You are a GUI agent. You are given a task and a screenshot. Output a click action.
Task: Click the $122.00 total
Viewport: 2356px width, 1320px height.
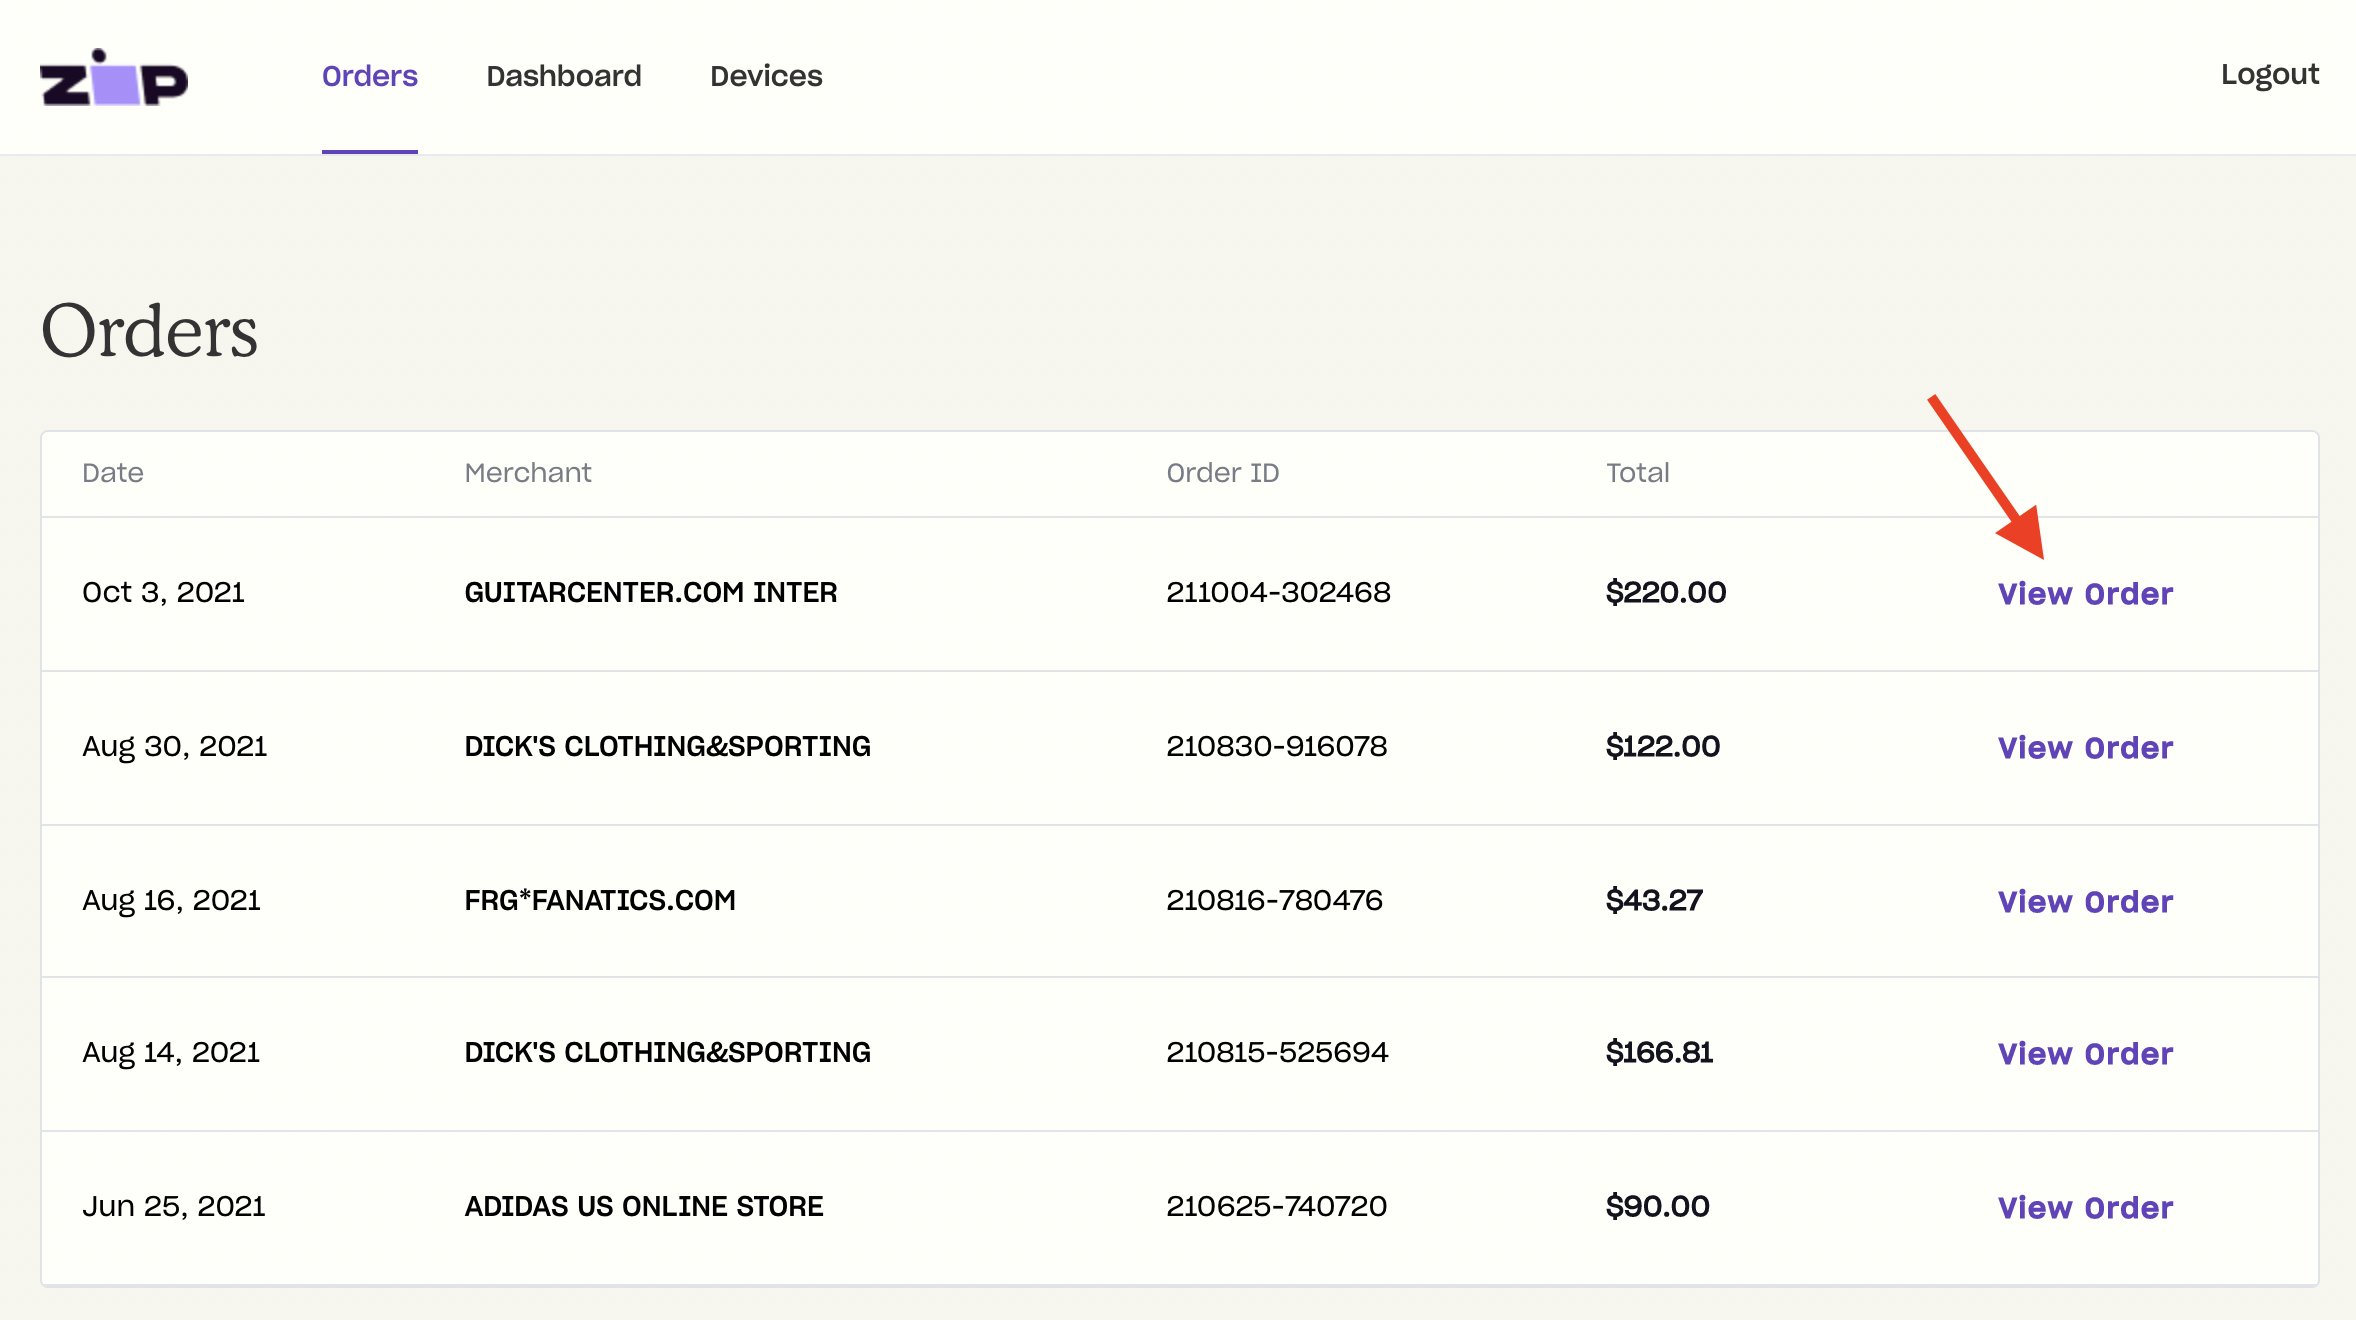click(1663, 747)
